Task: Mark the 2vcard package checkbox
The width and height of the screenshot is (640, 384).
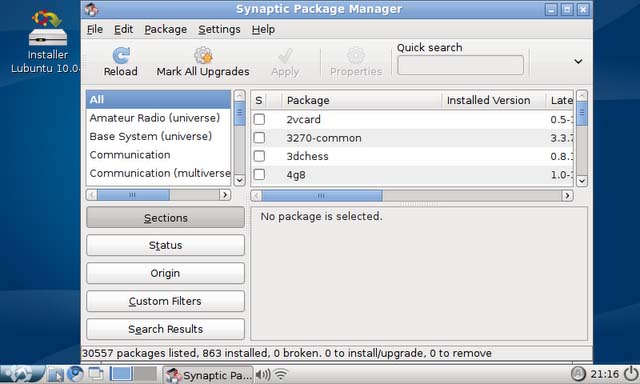Action: [259, 119]
